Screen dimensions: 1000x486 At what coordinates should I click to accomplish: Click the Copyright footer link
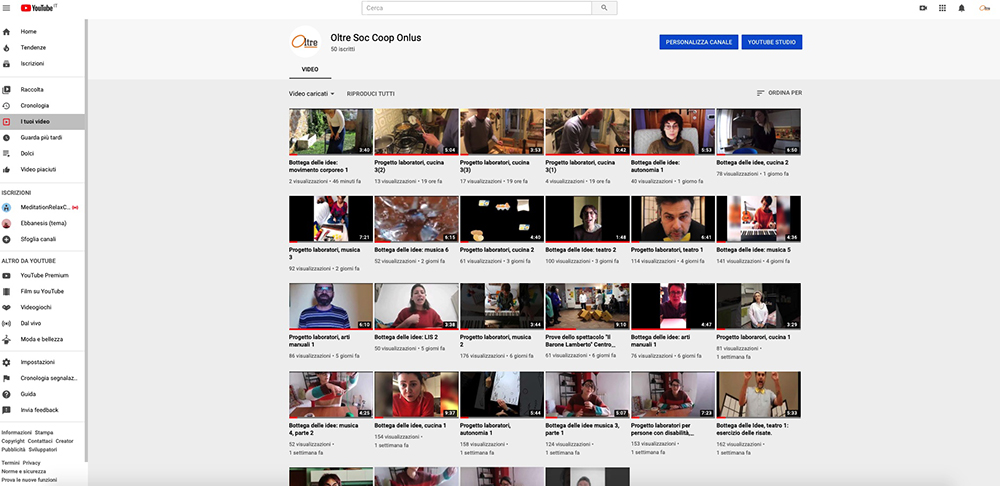(x=13, y=441)
